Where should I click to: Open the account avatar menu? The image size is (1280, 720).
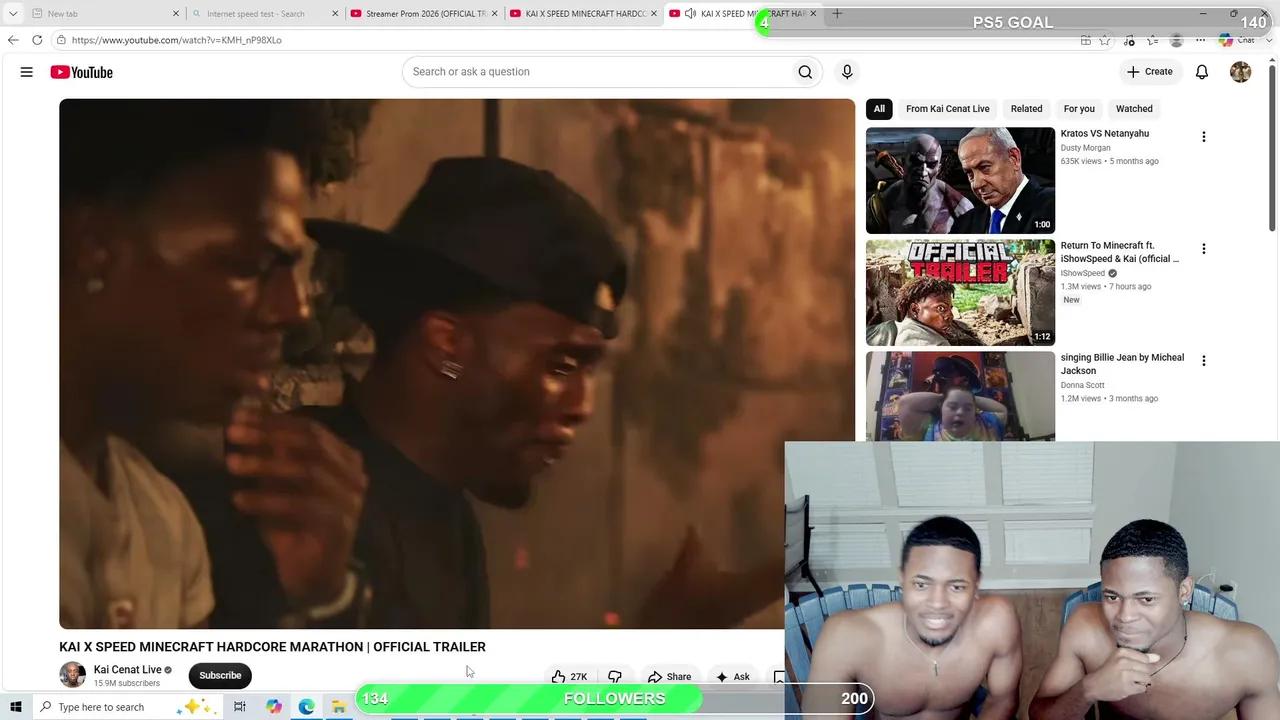click(1240, 72)
